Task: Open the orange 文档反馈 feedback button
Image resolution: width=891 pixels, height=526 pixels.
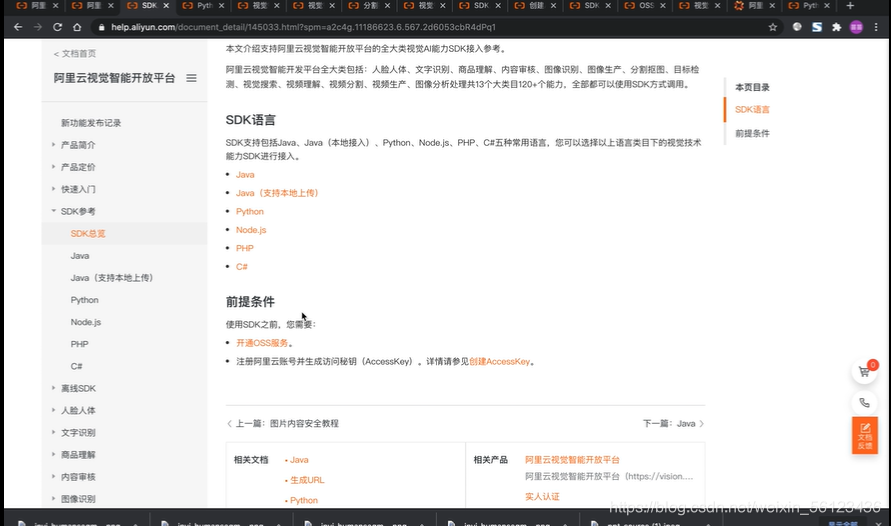Action: click(865, 435)
